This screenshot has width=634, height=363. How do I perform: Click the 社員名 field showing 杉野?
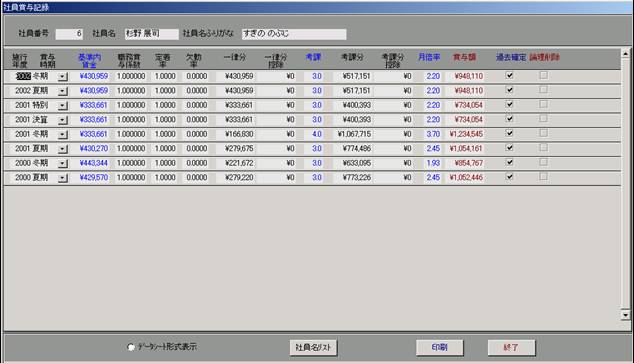(x=152, y=34)
